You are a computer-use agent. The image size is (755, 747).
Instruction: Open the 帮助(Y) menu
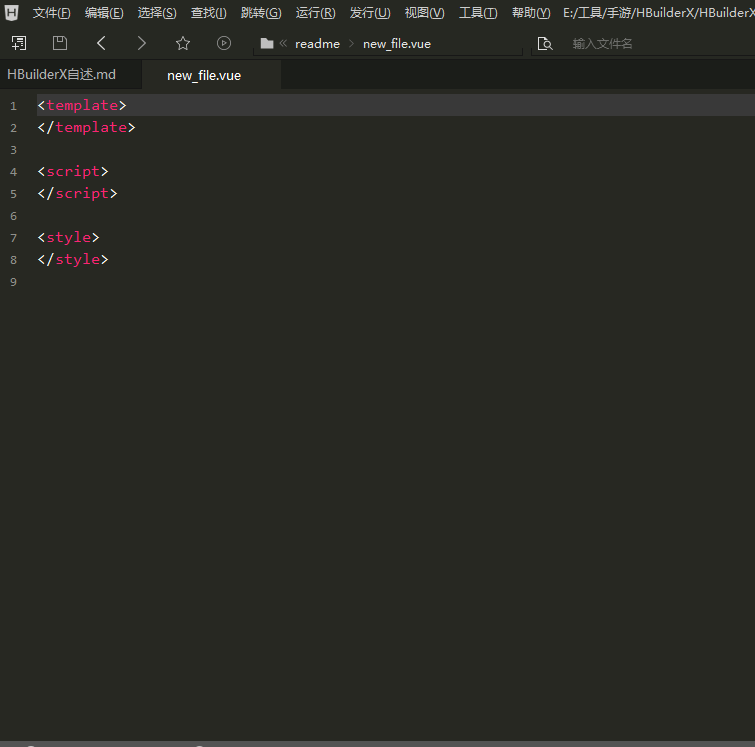tap(531, 13)
